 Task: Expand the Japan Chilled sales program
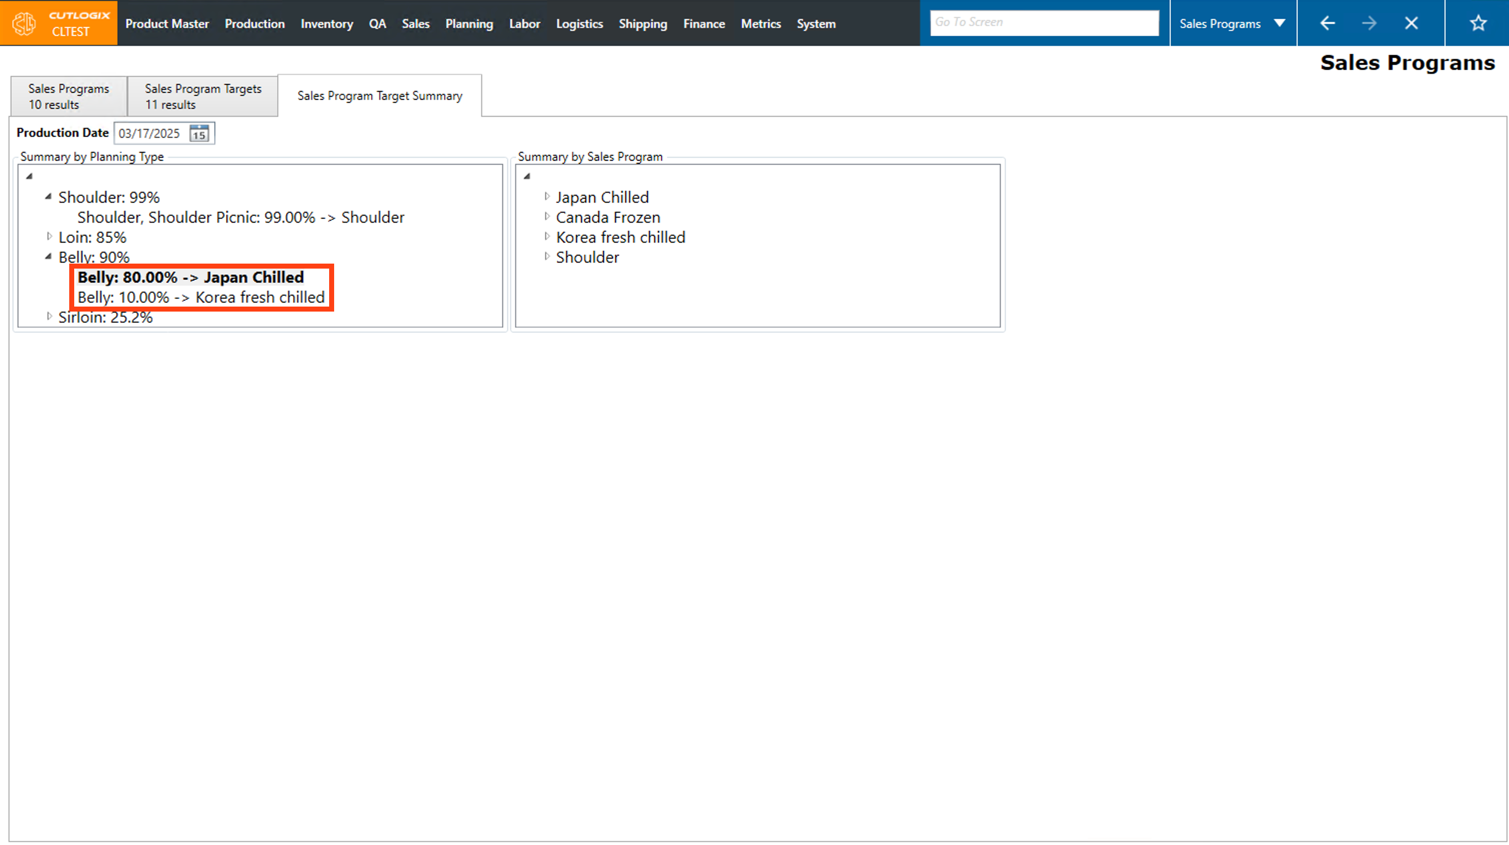(547, 197)
